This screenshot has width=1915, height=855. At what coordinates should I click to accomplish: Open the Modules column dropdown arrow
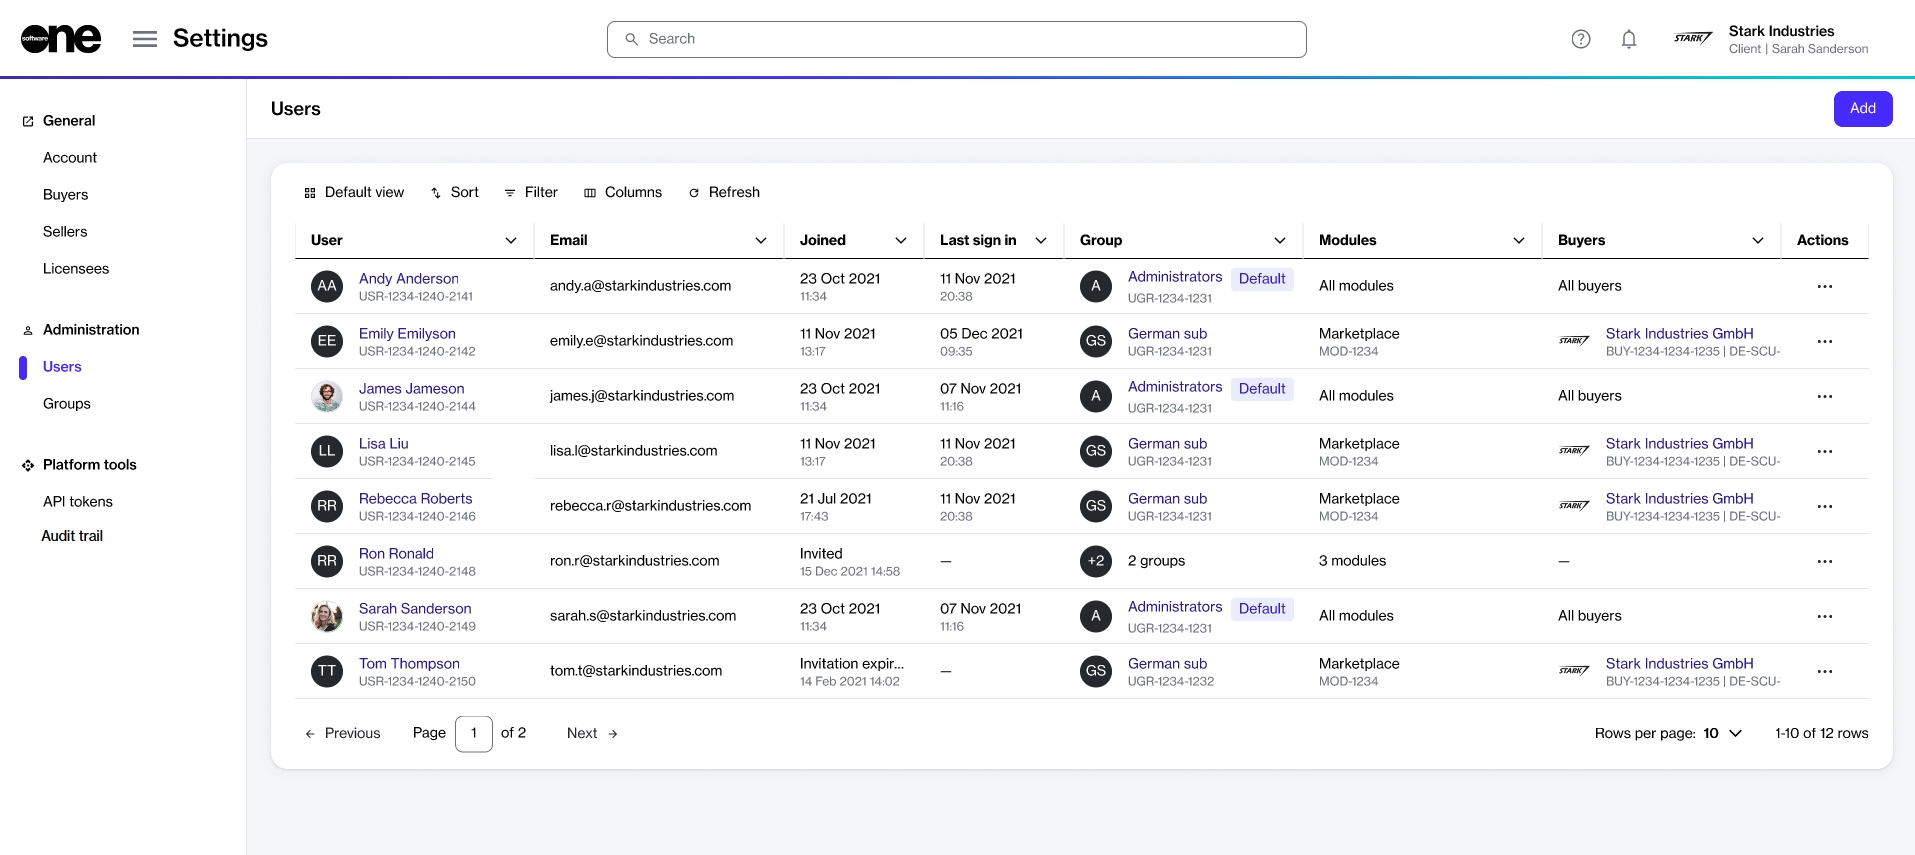[x=1518, y=240]
